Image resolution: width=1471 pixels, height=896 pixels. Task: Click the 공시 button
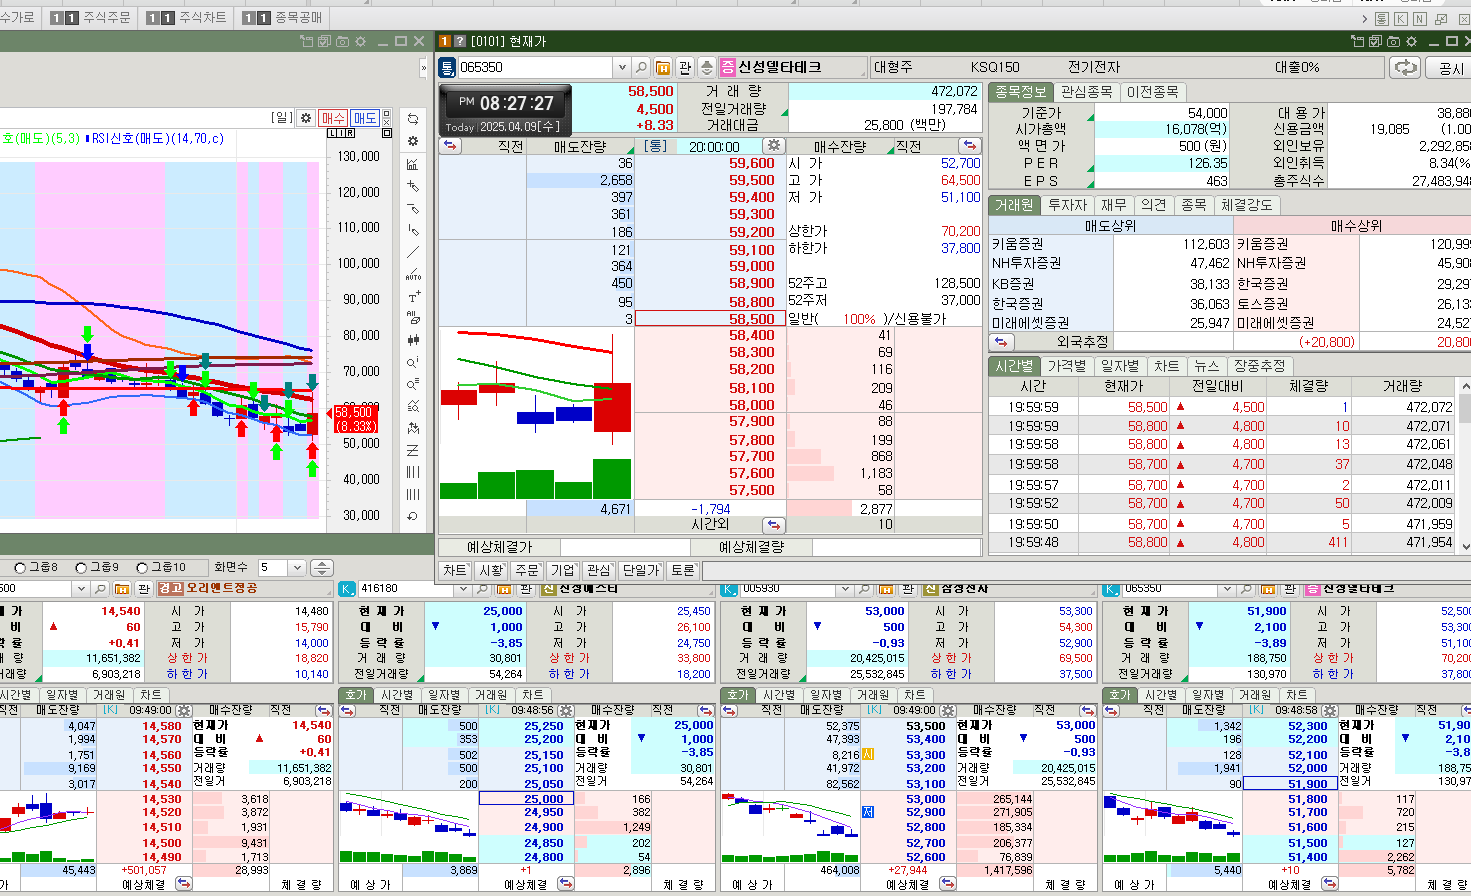point(1450,68)
